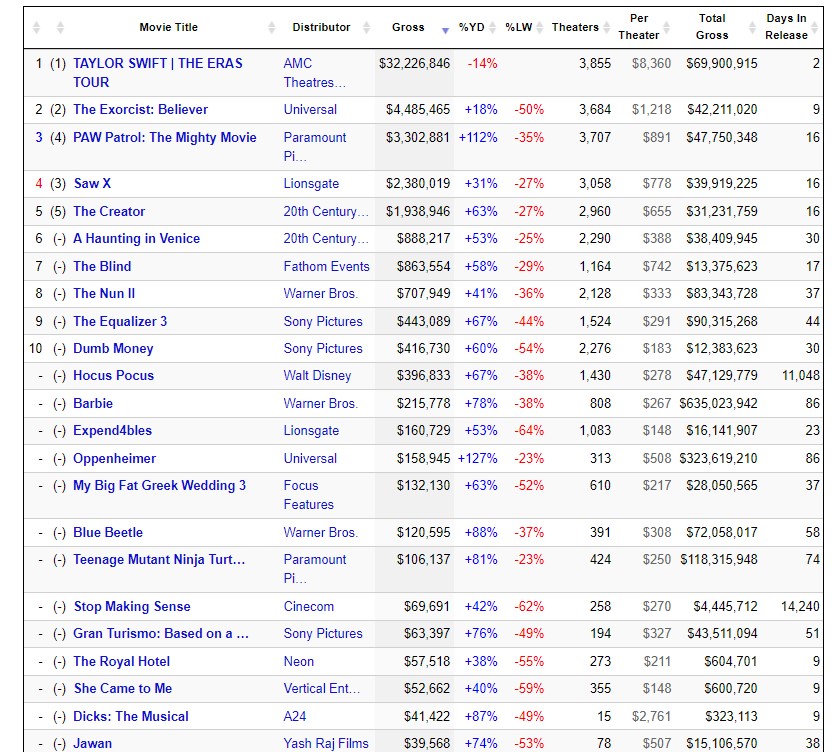Sort by the %LW column header
This screenshot has width=839, height=752.
(518, 27)
